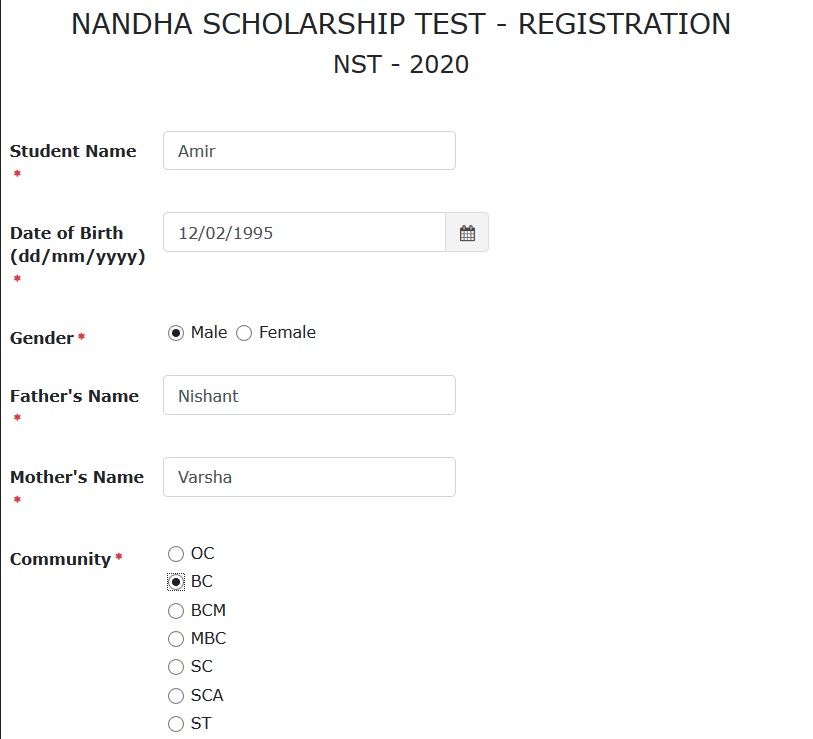This screenshot has height=739, width=813.
Task: Open the date of birth calendar picker
Action: point(467,233)
